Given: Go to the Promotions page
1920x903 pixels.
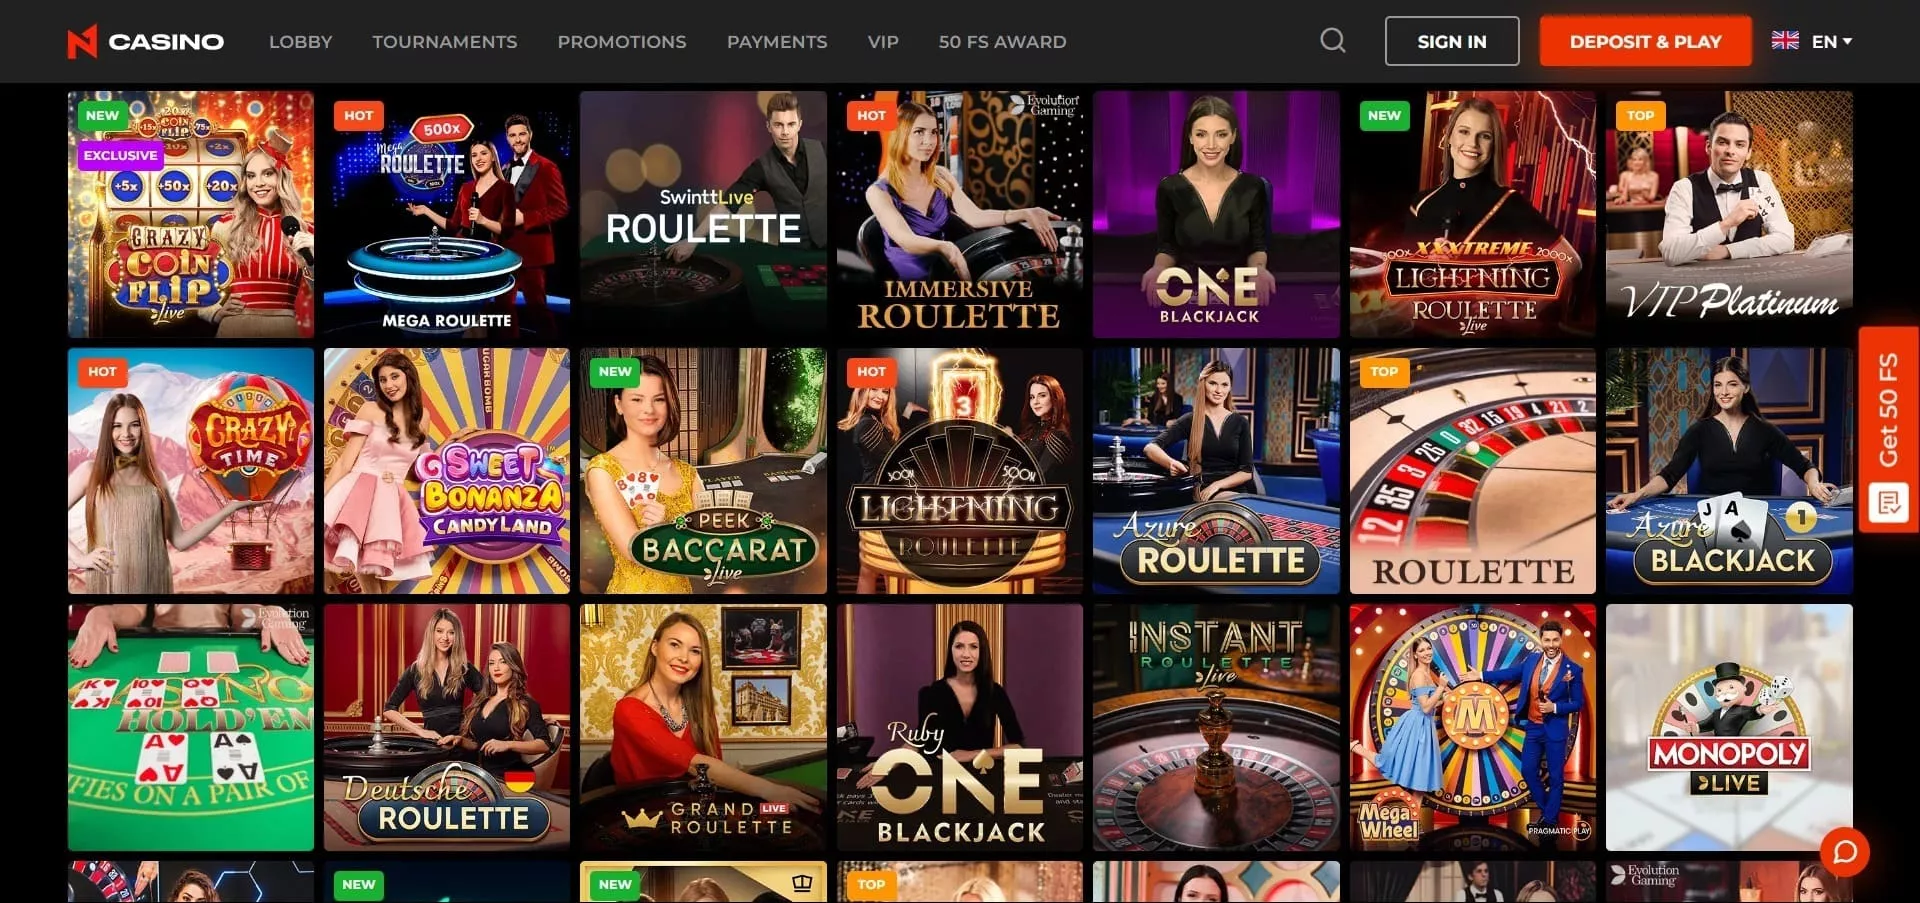Looking at the screenshot, I should click(x=622, y=42).
